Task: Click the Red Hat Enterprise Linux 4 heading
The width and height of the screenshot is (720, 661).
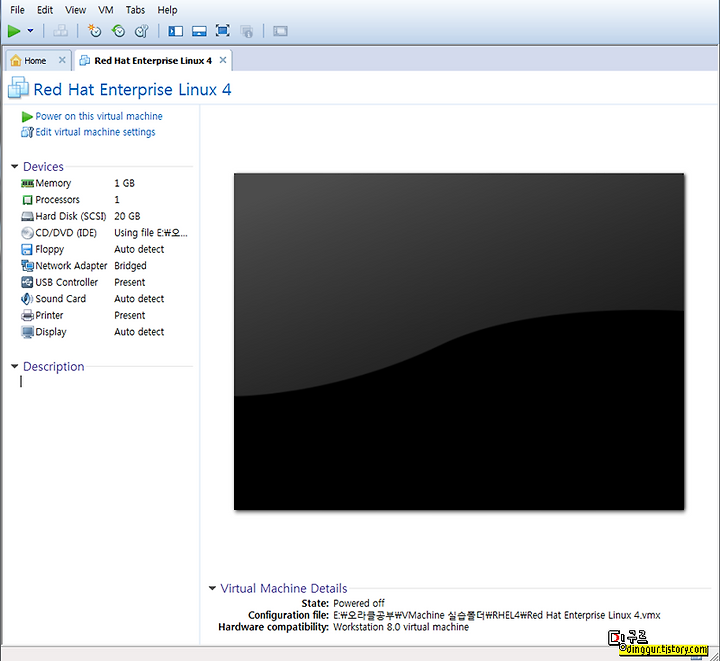Action: pos(132,89)
